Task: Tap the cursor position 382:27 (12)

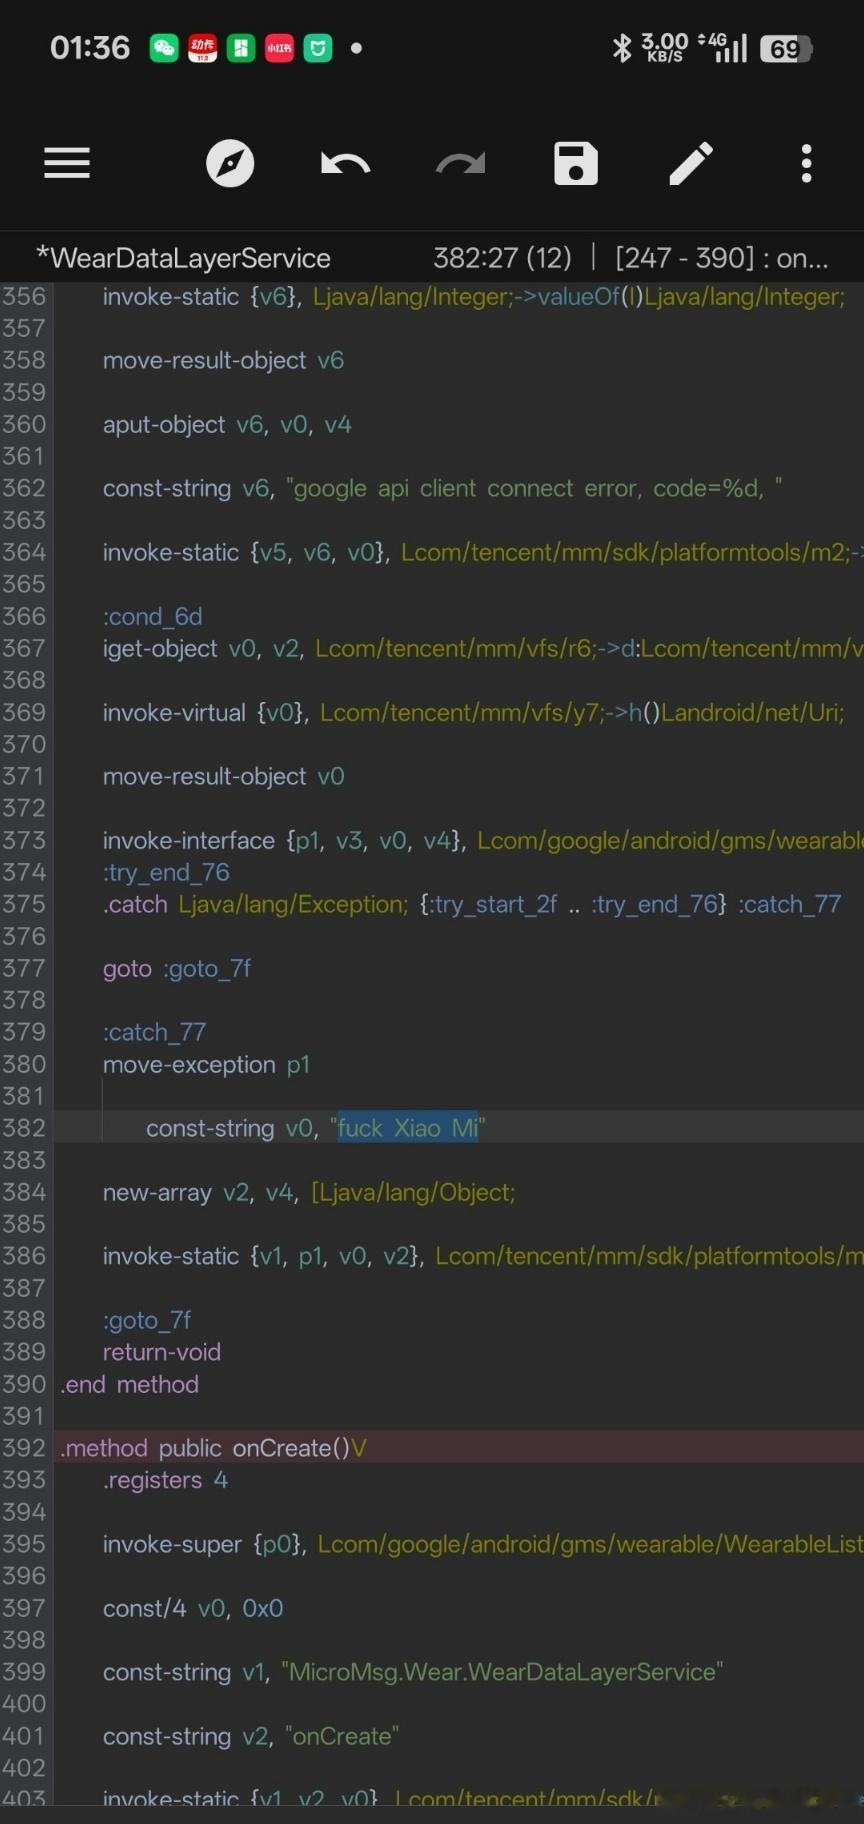Action: click(502, 258)
